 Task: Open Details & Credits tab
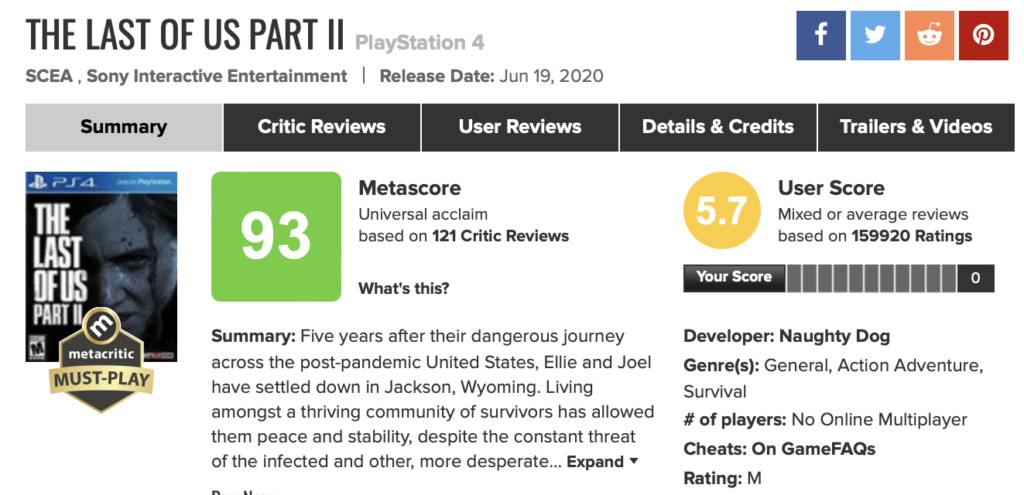click(718, 127)
